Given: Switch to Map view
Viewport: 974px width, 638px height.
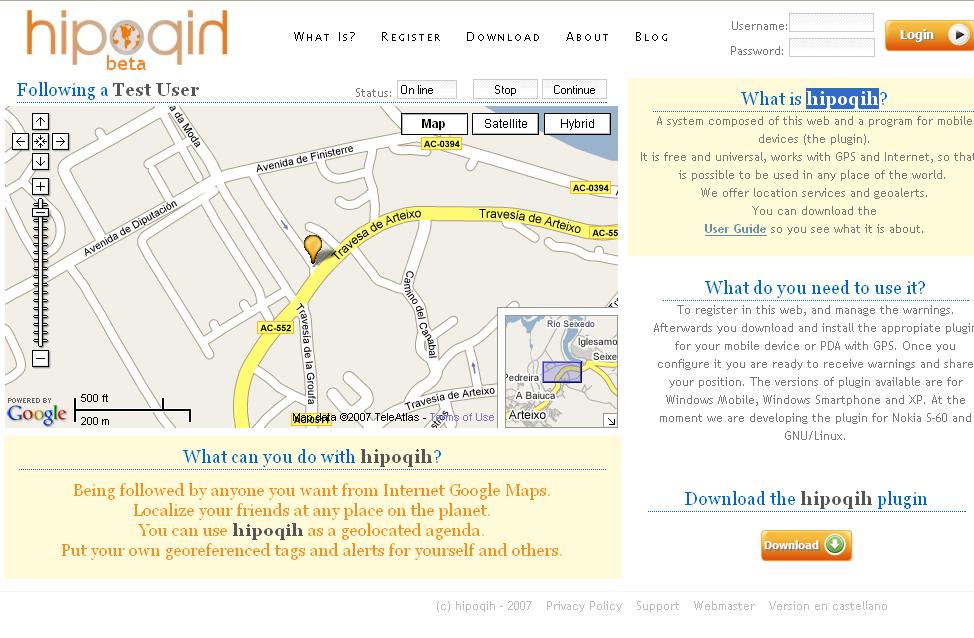Looking at the screenshot, I should [x=434, y=124].
